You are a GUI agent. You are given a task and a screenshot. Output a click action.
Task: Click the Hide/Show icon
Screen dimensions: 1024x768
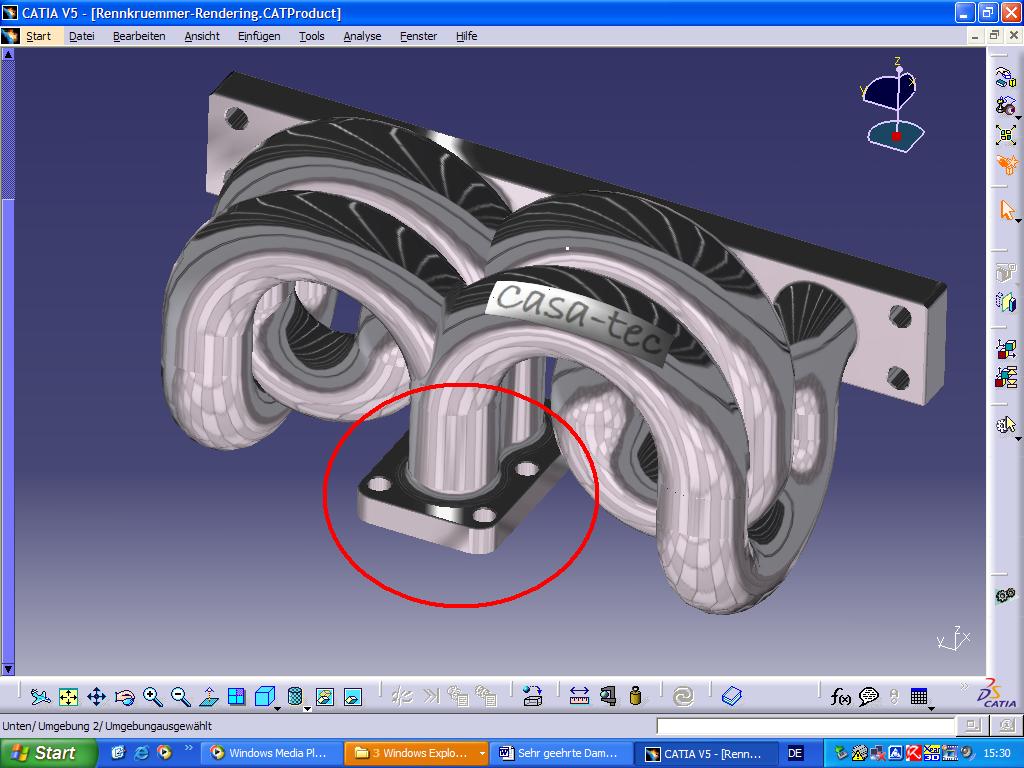tap(325, 697)
